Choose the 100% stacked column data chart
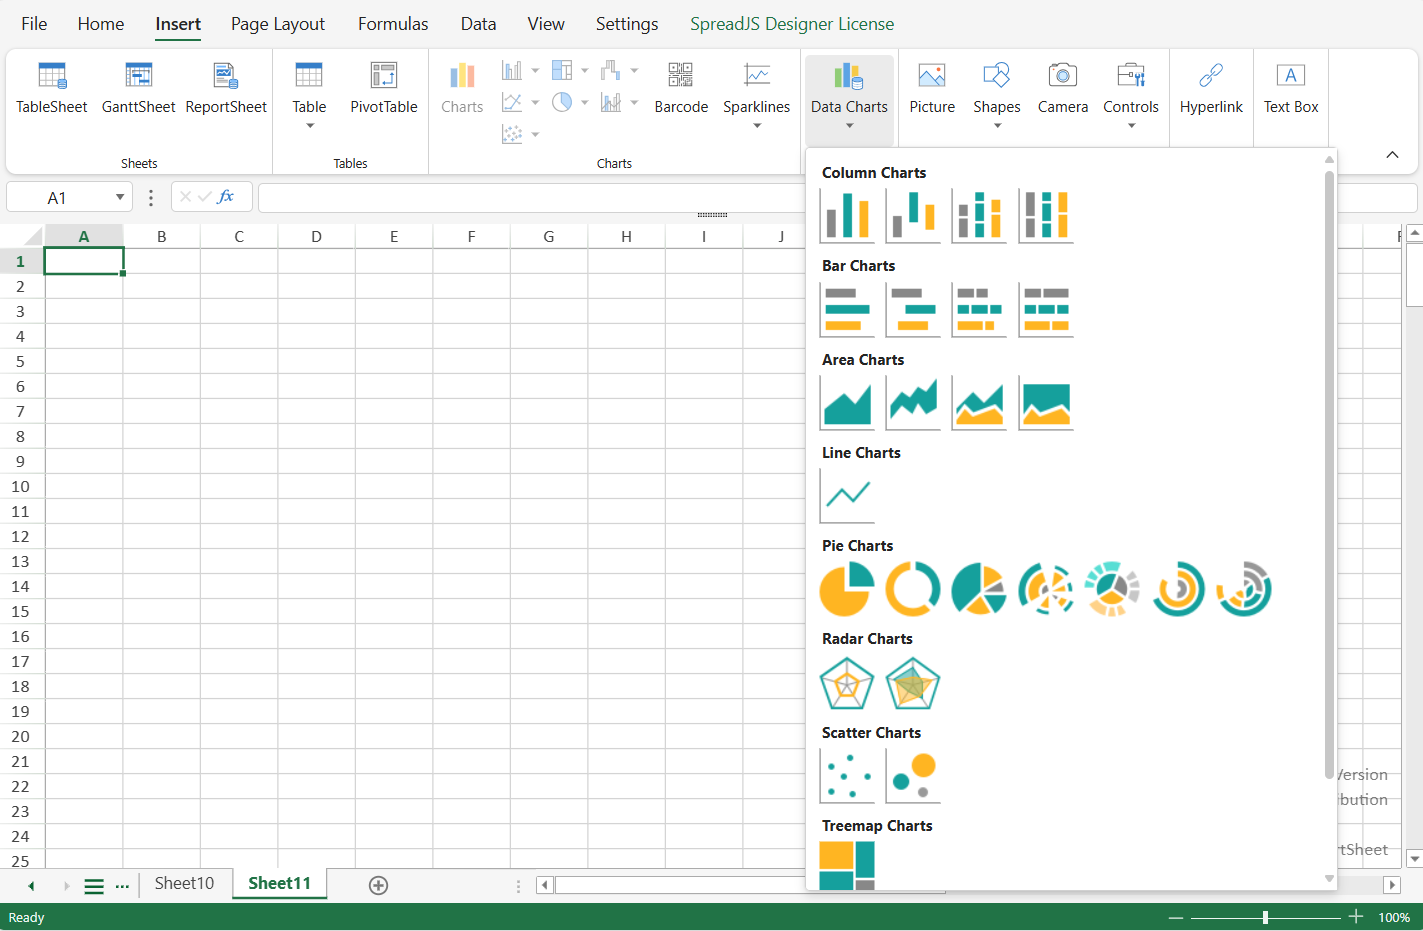Screen dimensions: 1423x931 (x=1046, y=216)
